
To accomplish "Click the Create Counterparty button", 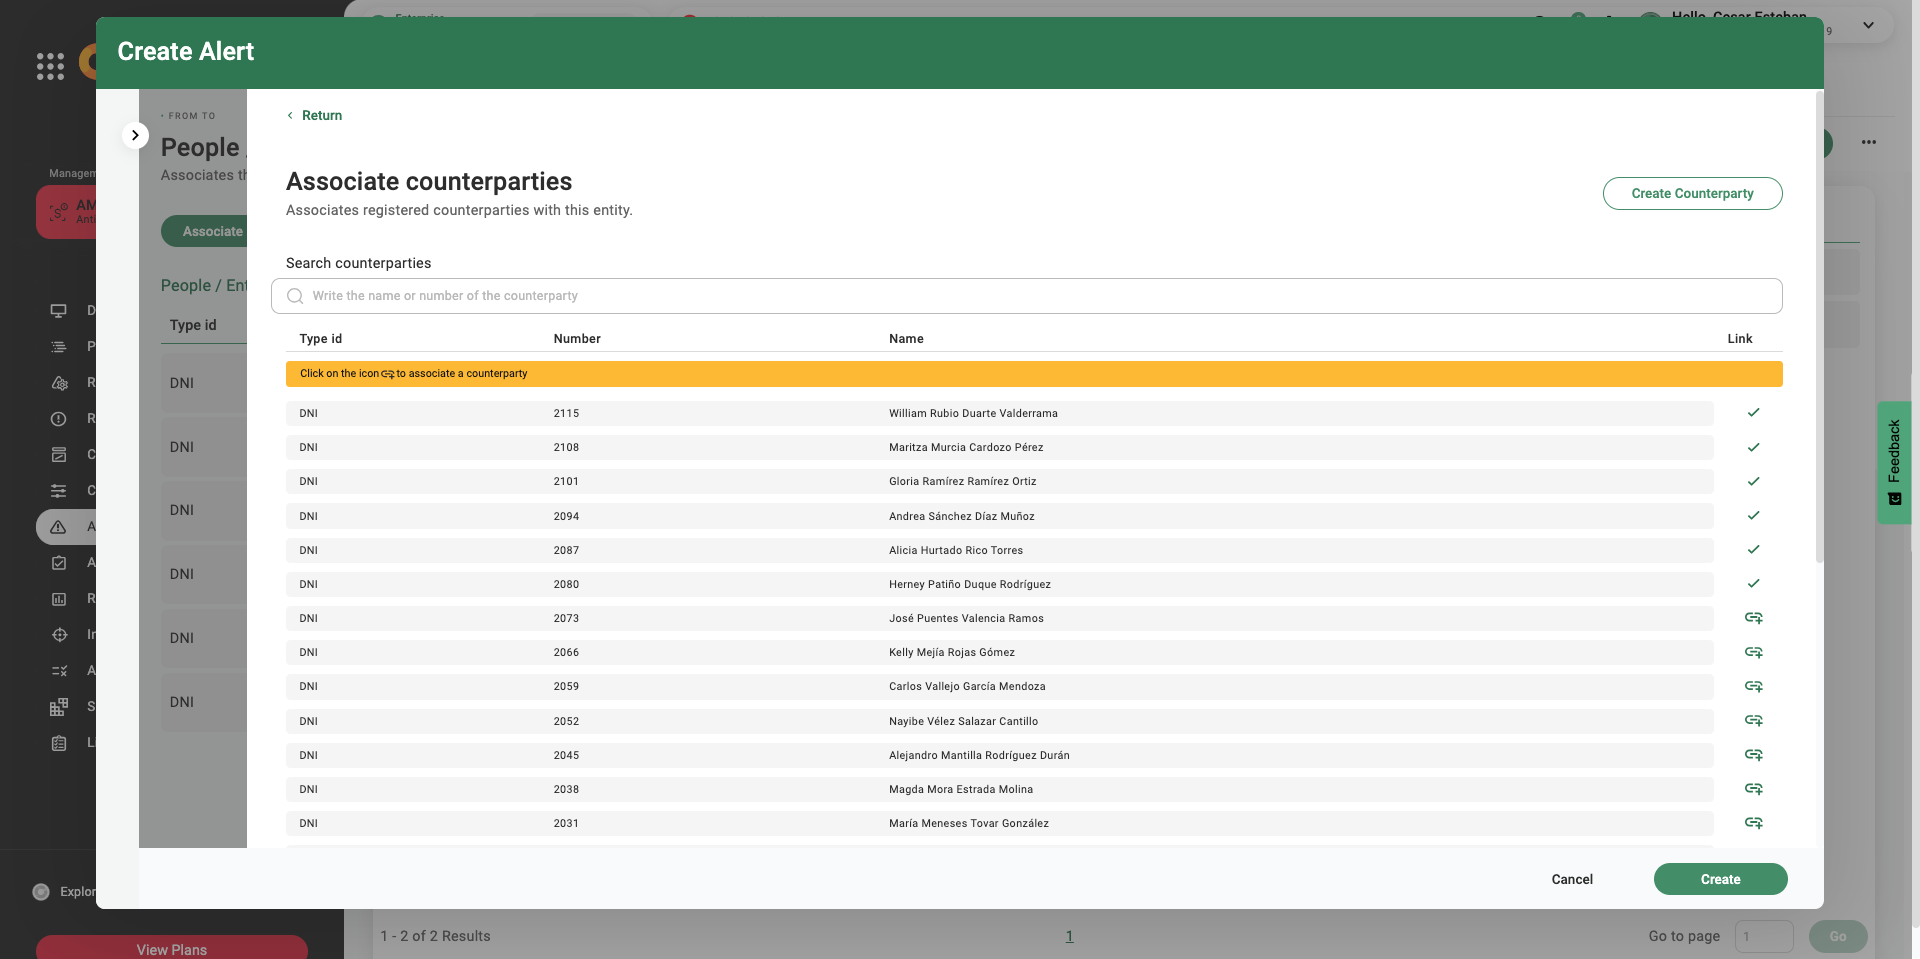I will pos(1692,194).
